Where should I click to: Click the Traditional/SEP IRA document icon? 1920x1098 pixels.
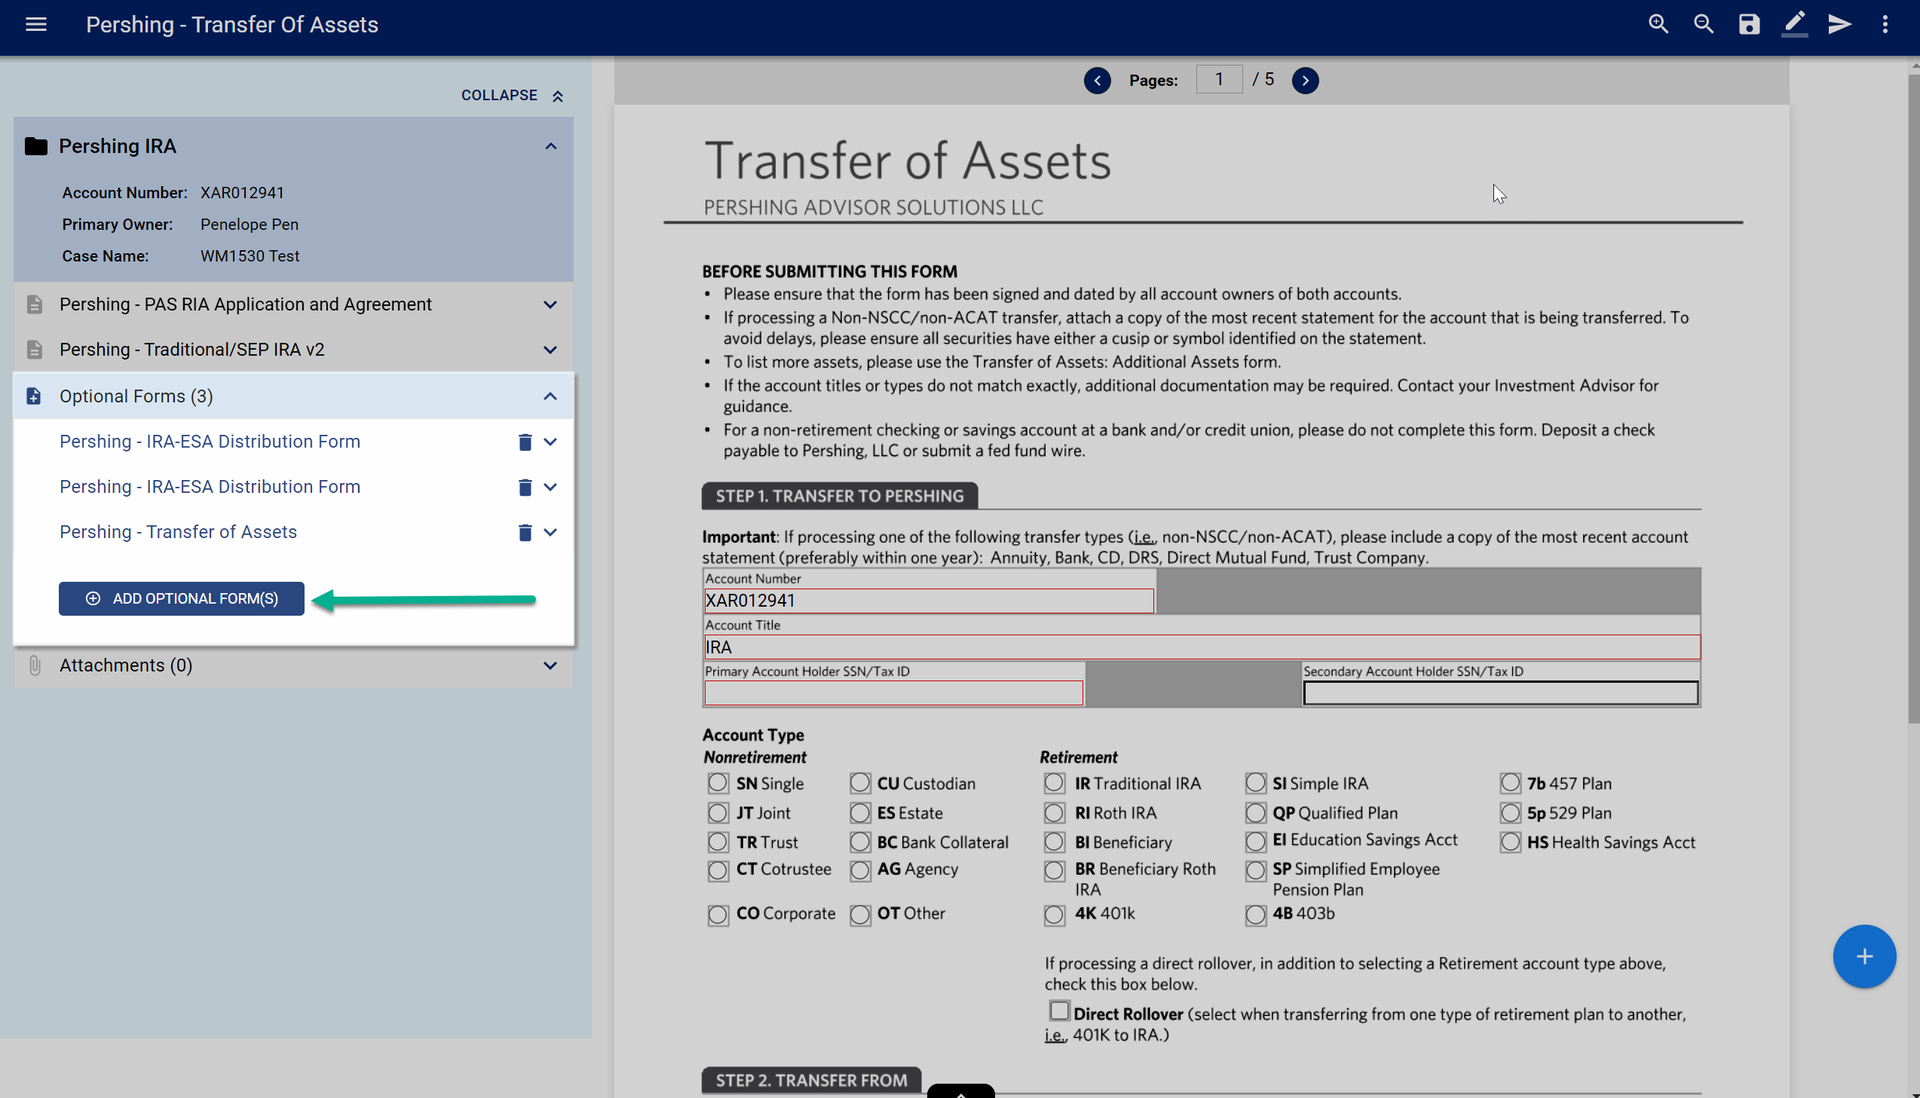(35, 349)
